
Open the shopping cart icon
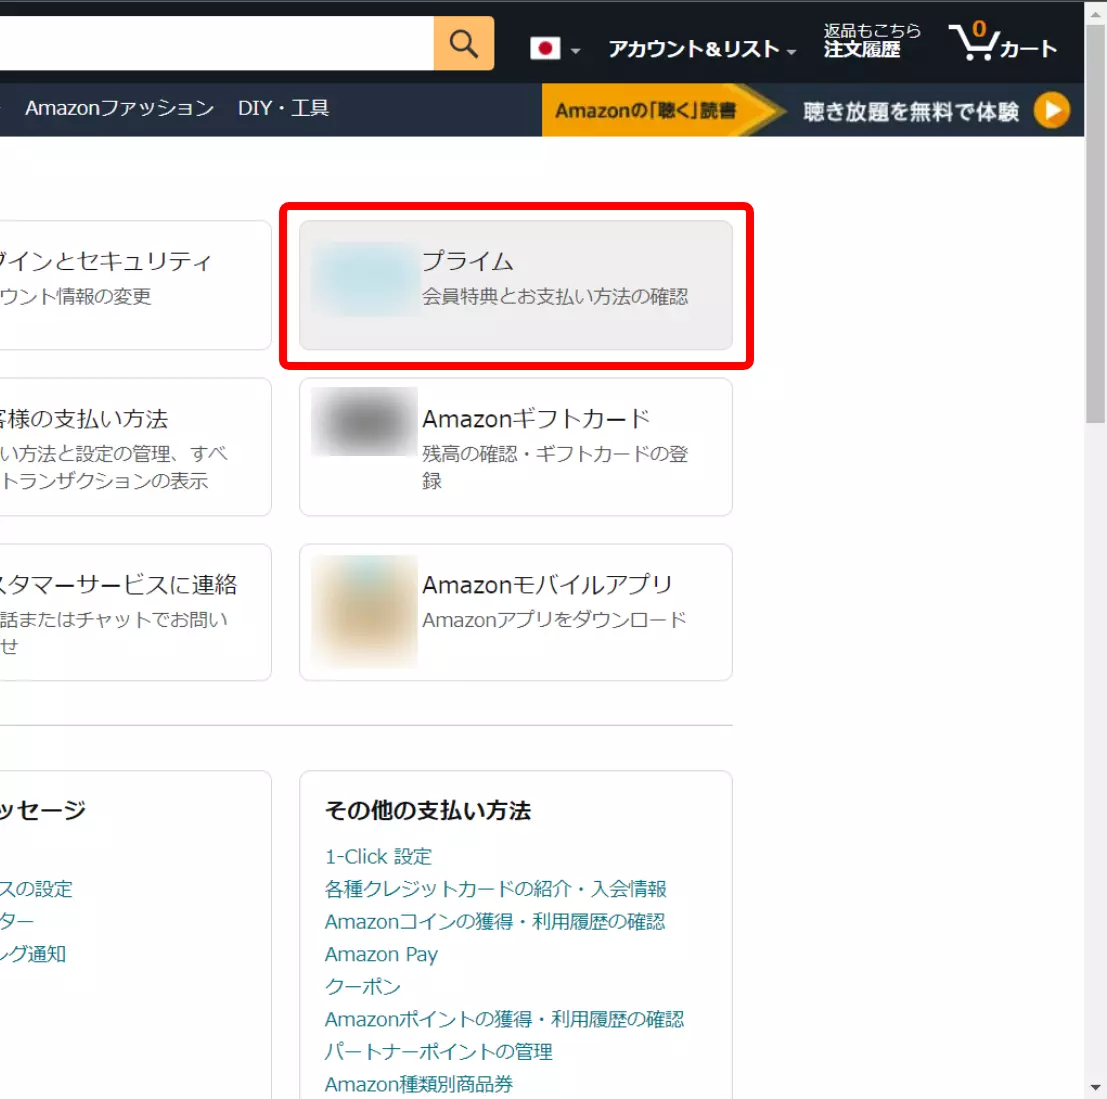click(1001, 42)
